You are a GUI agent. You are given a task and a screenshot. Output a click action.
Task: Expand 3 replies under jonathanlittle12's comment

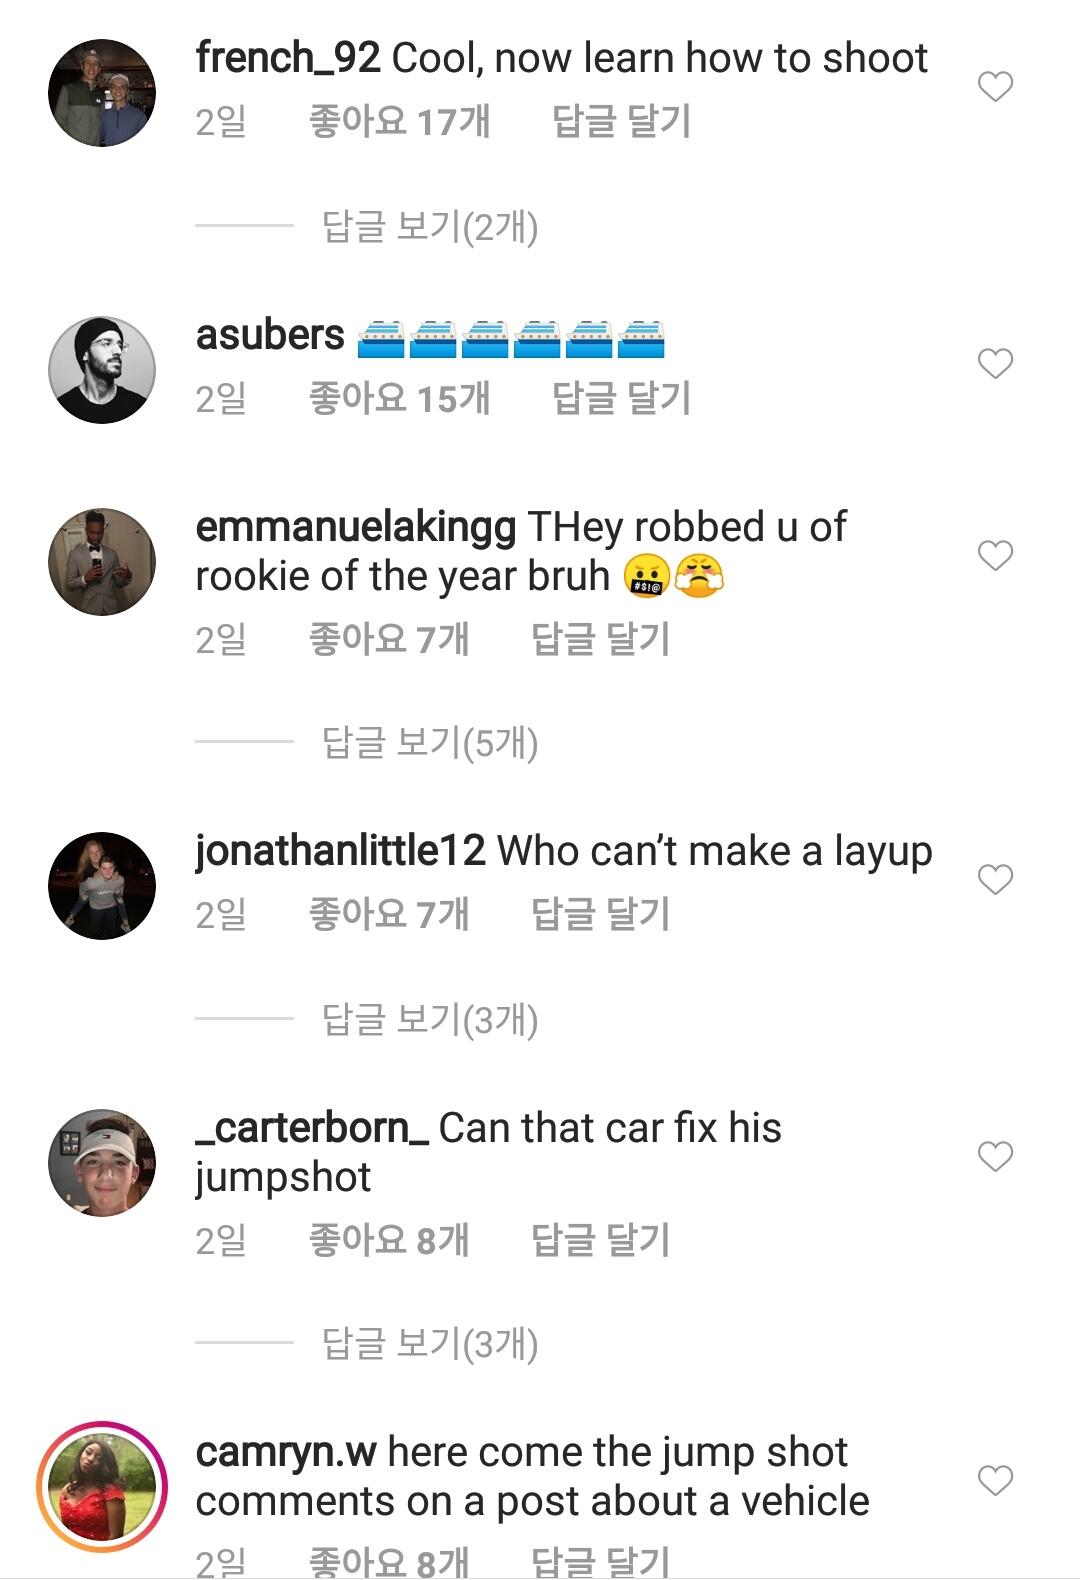[430, 1020]
